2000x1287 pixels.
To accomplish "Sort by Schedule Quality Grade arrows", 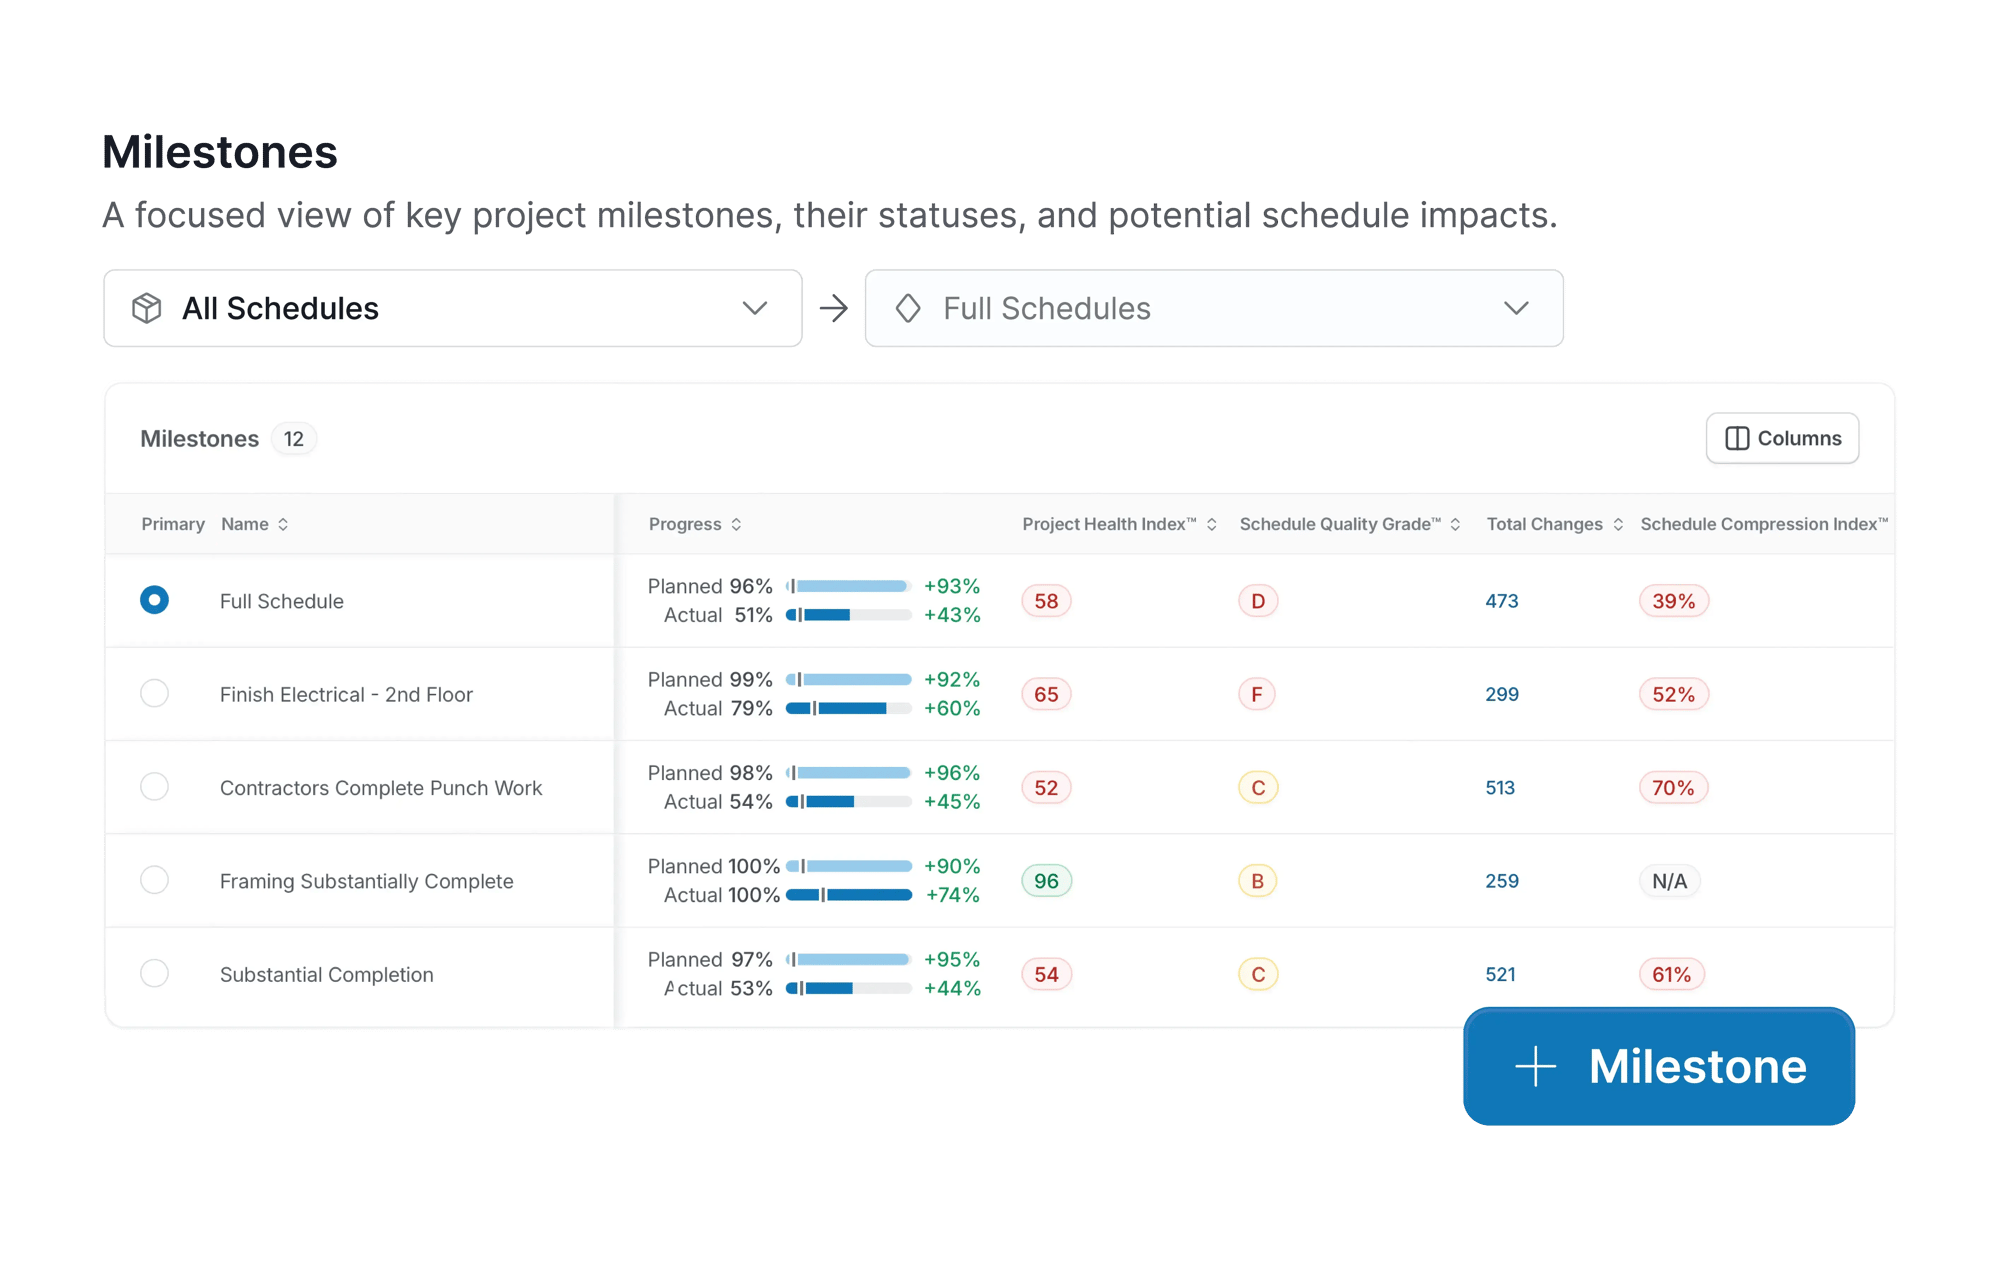I will [x=1455, y=524].
